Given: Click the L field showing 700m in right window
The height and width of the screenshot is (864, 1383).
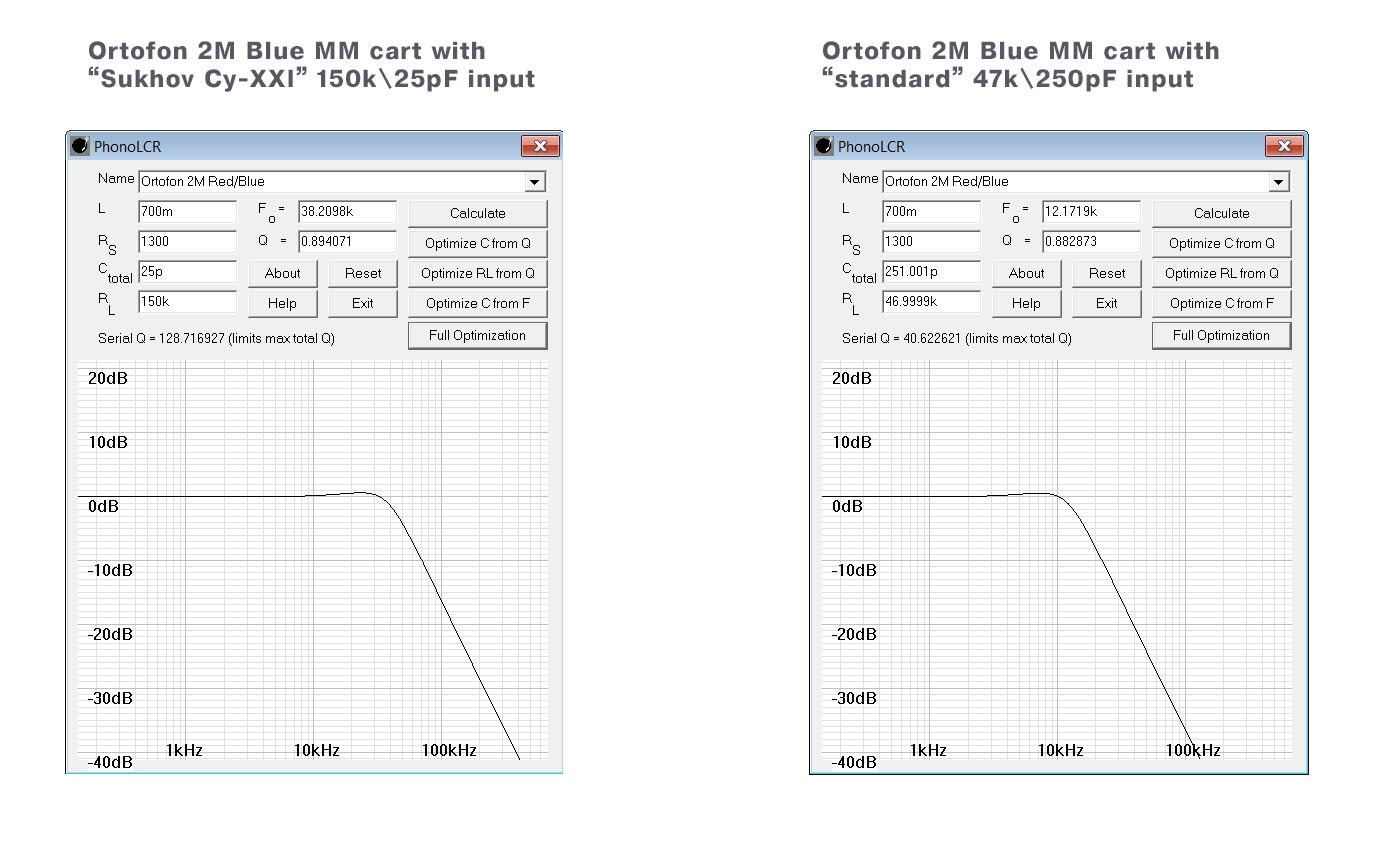Looking at the screenshot, I should (931, 212).
